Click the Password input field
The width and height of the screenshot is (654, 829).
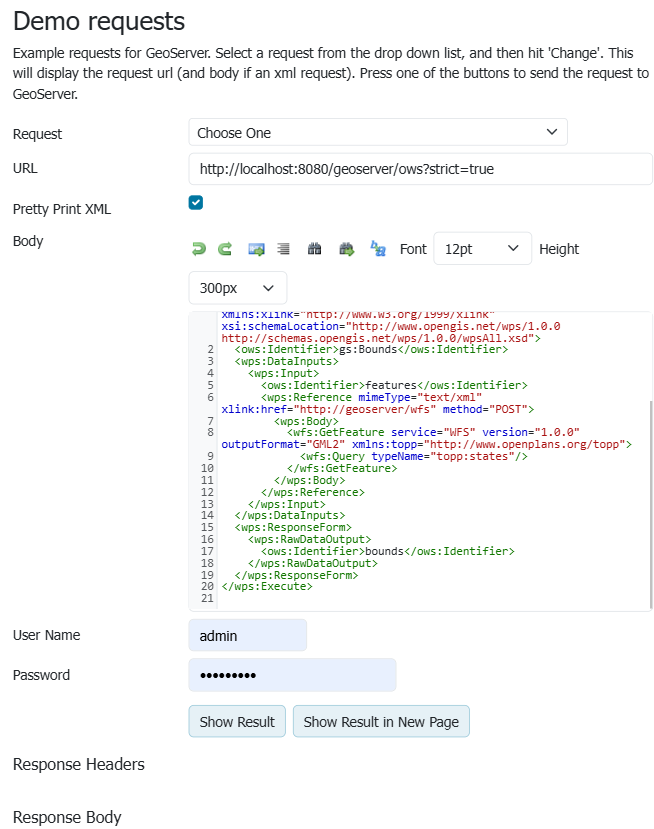[292, 675]
